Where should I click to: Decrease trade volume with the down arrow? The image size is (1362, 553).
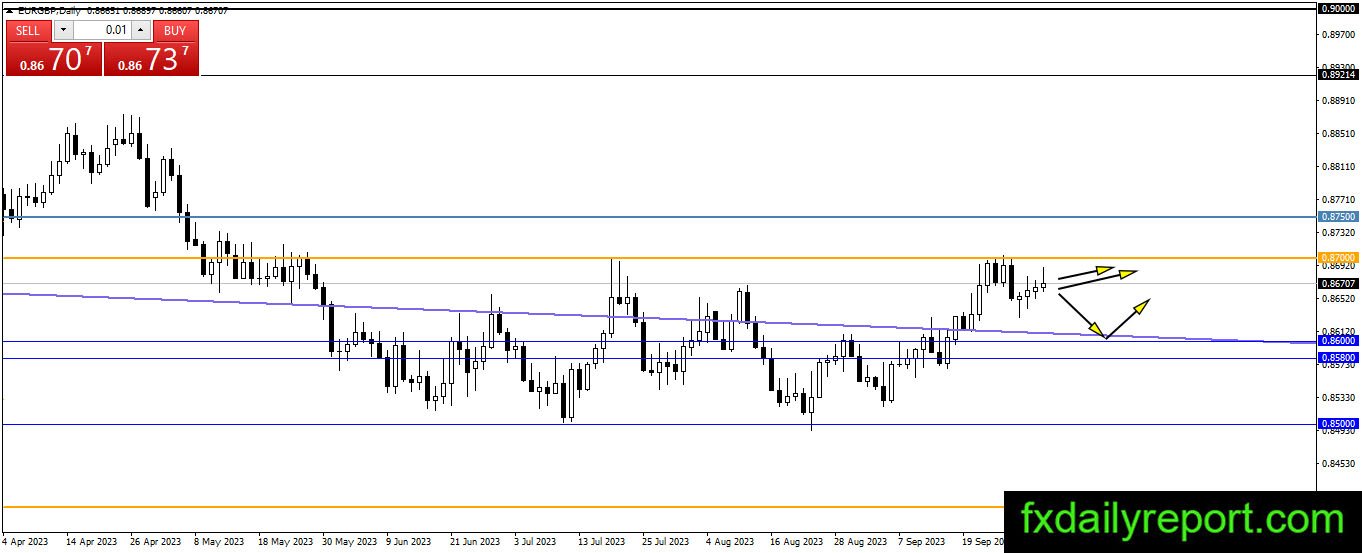[x=62, y=30]
